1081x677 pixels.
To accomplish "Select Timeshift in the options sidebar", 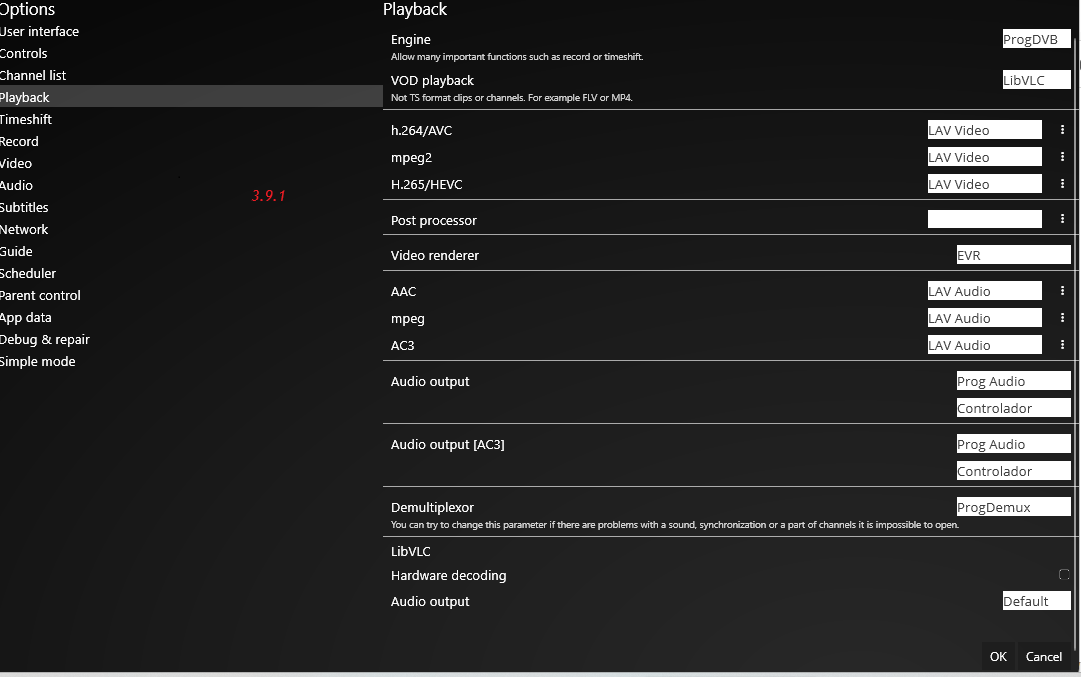I will (26, 119).
